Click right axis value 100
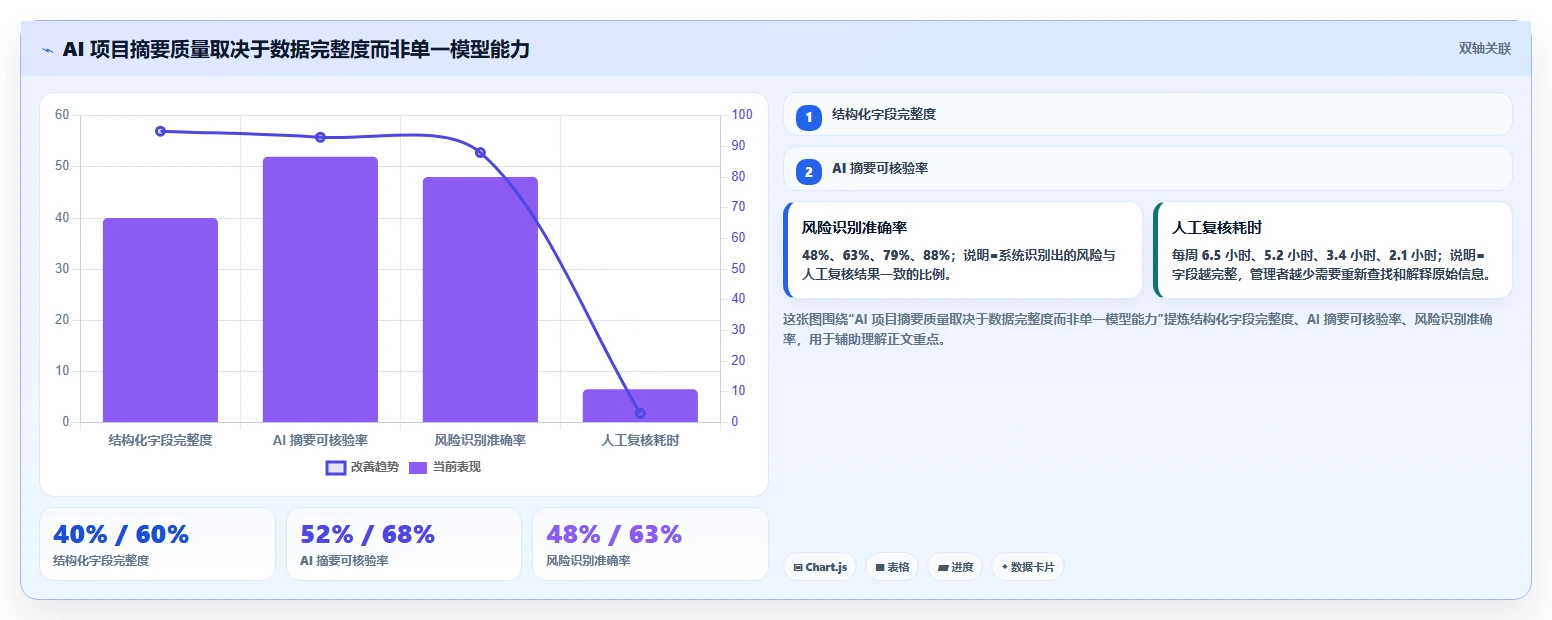This screenshot has height=620, width=1552. (x=742, y=115)
